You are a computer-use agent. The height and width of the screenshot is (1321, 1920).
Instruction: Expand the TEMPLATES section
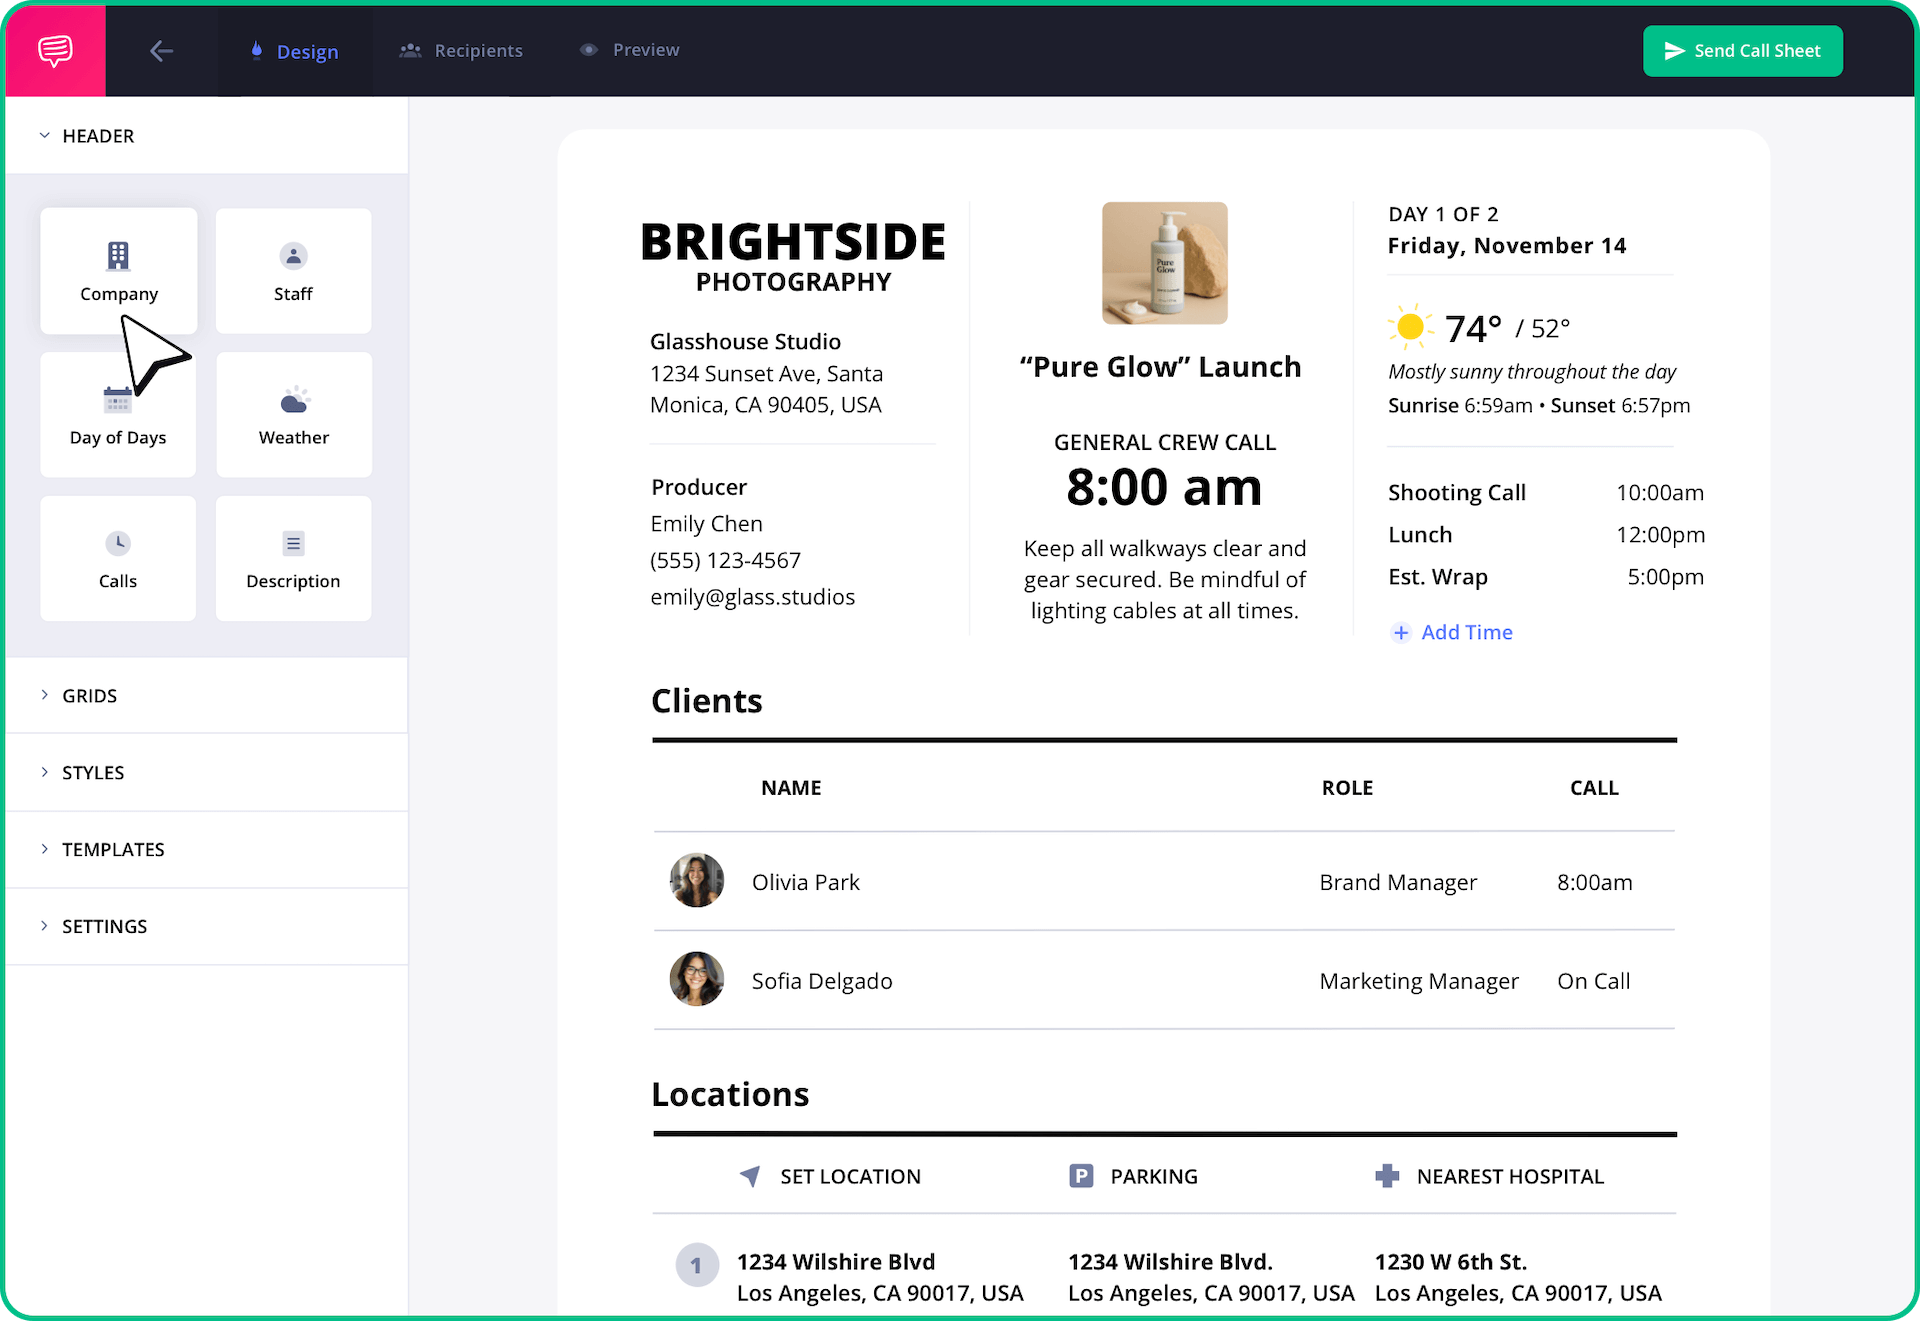pyautogui.click(x=112, y=850)
